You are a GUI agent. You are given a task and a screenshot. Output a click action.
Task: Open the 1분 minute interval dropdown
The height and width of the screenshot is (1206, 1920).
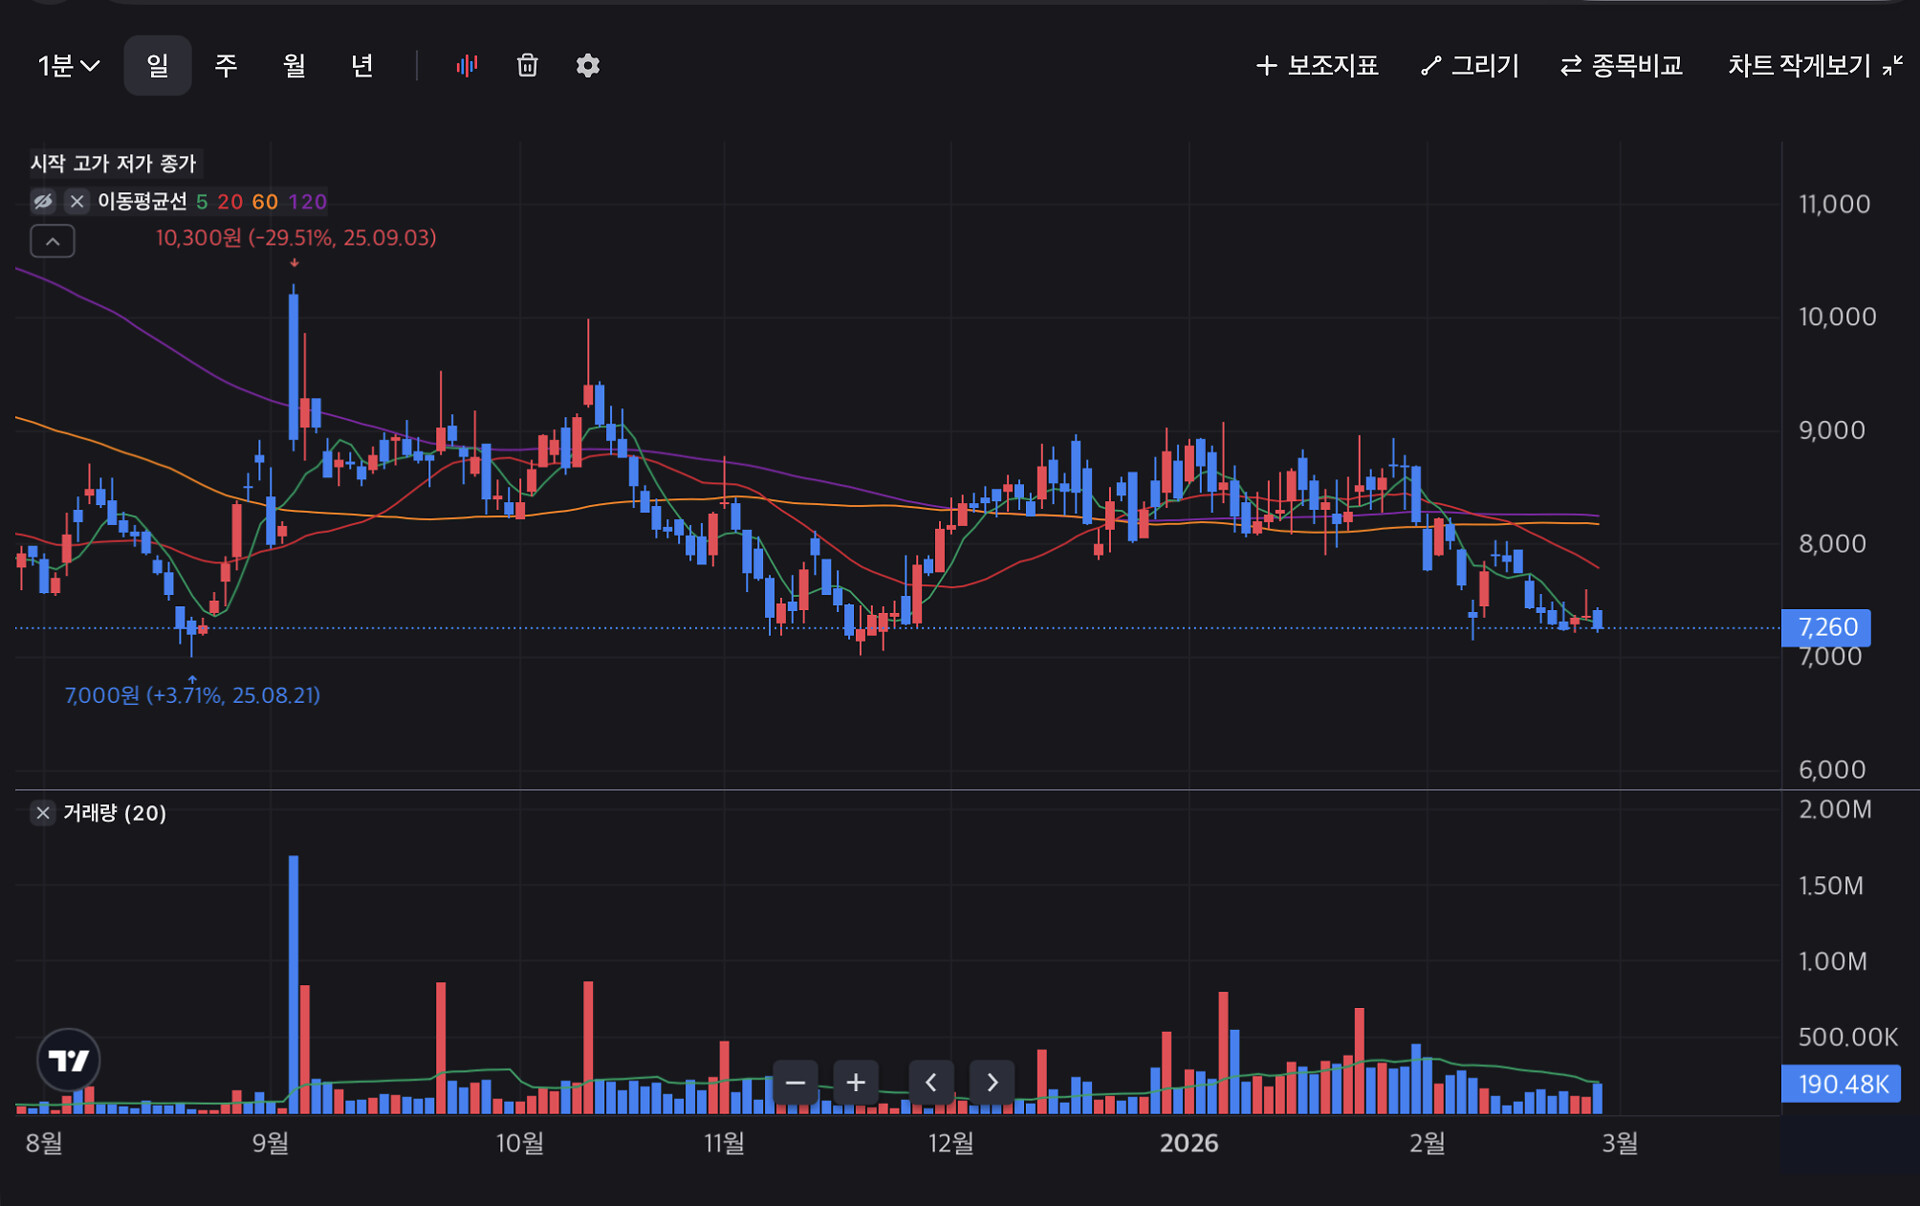pos(68,66)
